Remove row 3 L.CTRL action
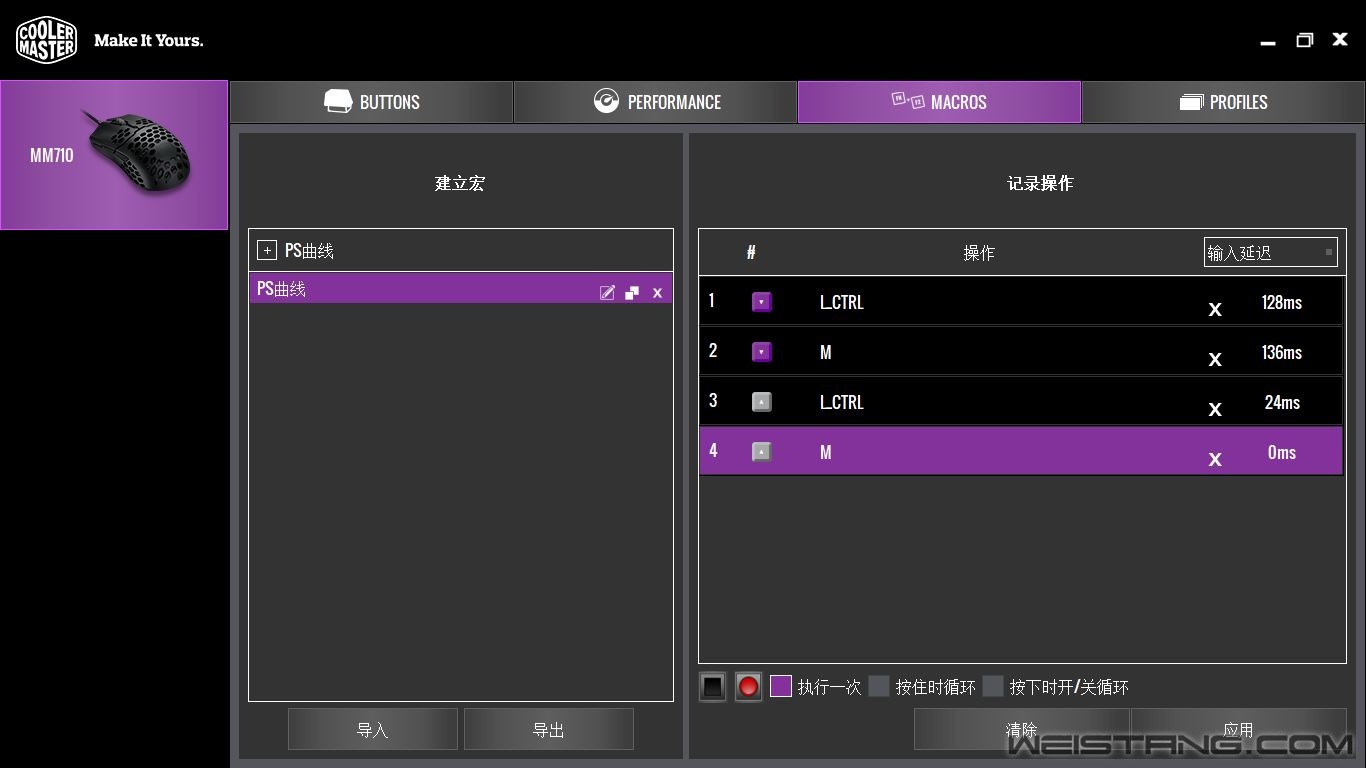The height and width of the screenshot is (768, 1366). 1215,410
